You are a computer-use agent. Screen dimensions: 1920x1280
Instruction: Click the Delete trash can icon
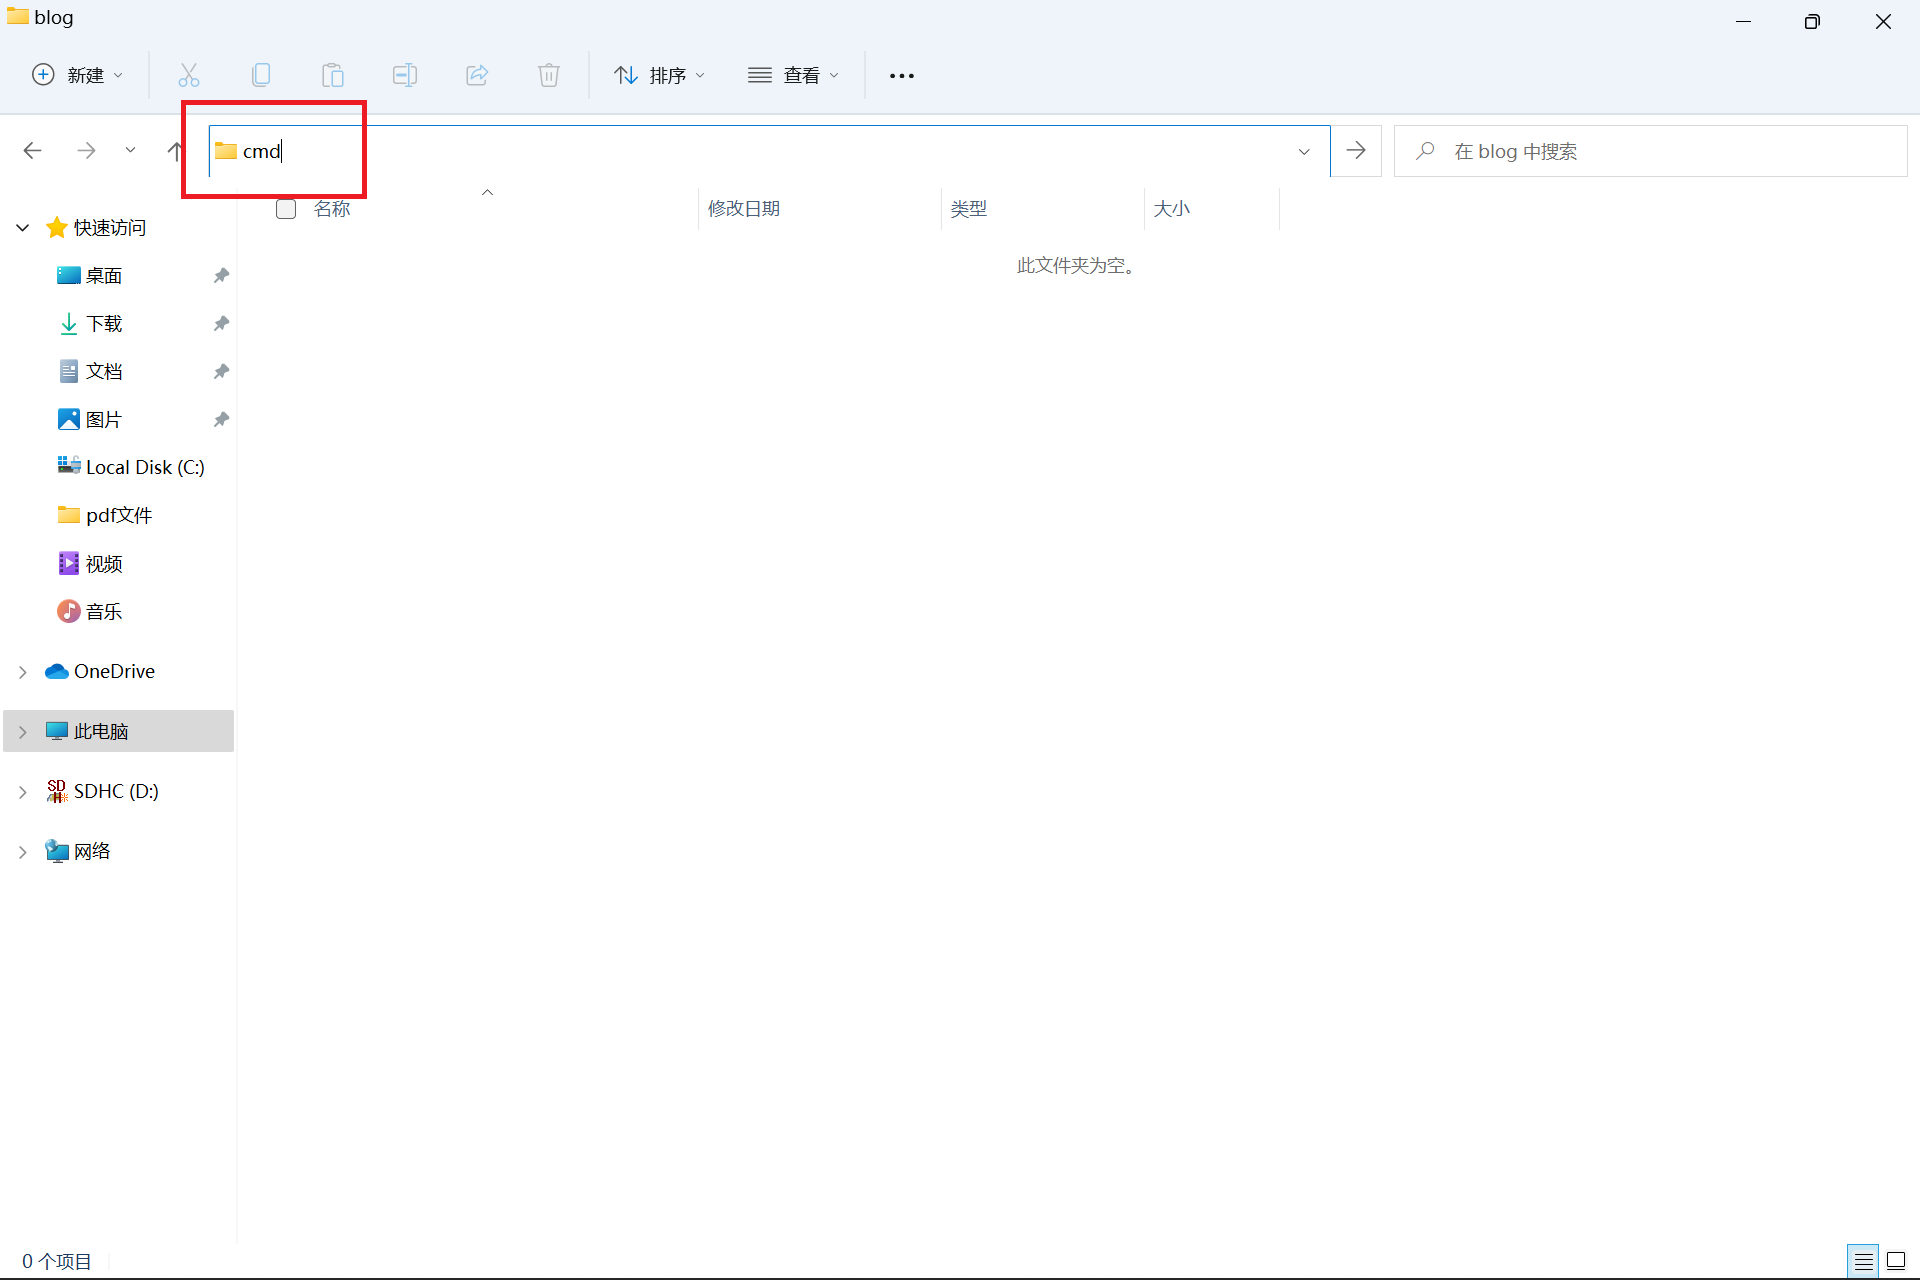549,75
